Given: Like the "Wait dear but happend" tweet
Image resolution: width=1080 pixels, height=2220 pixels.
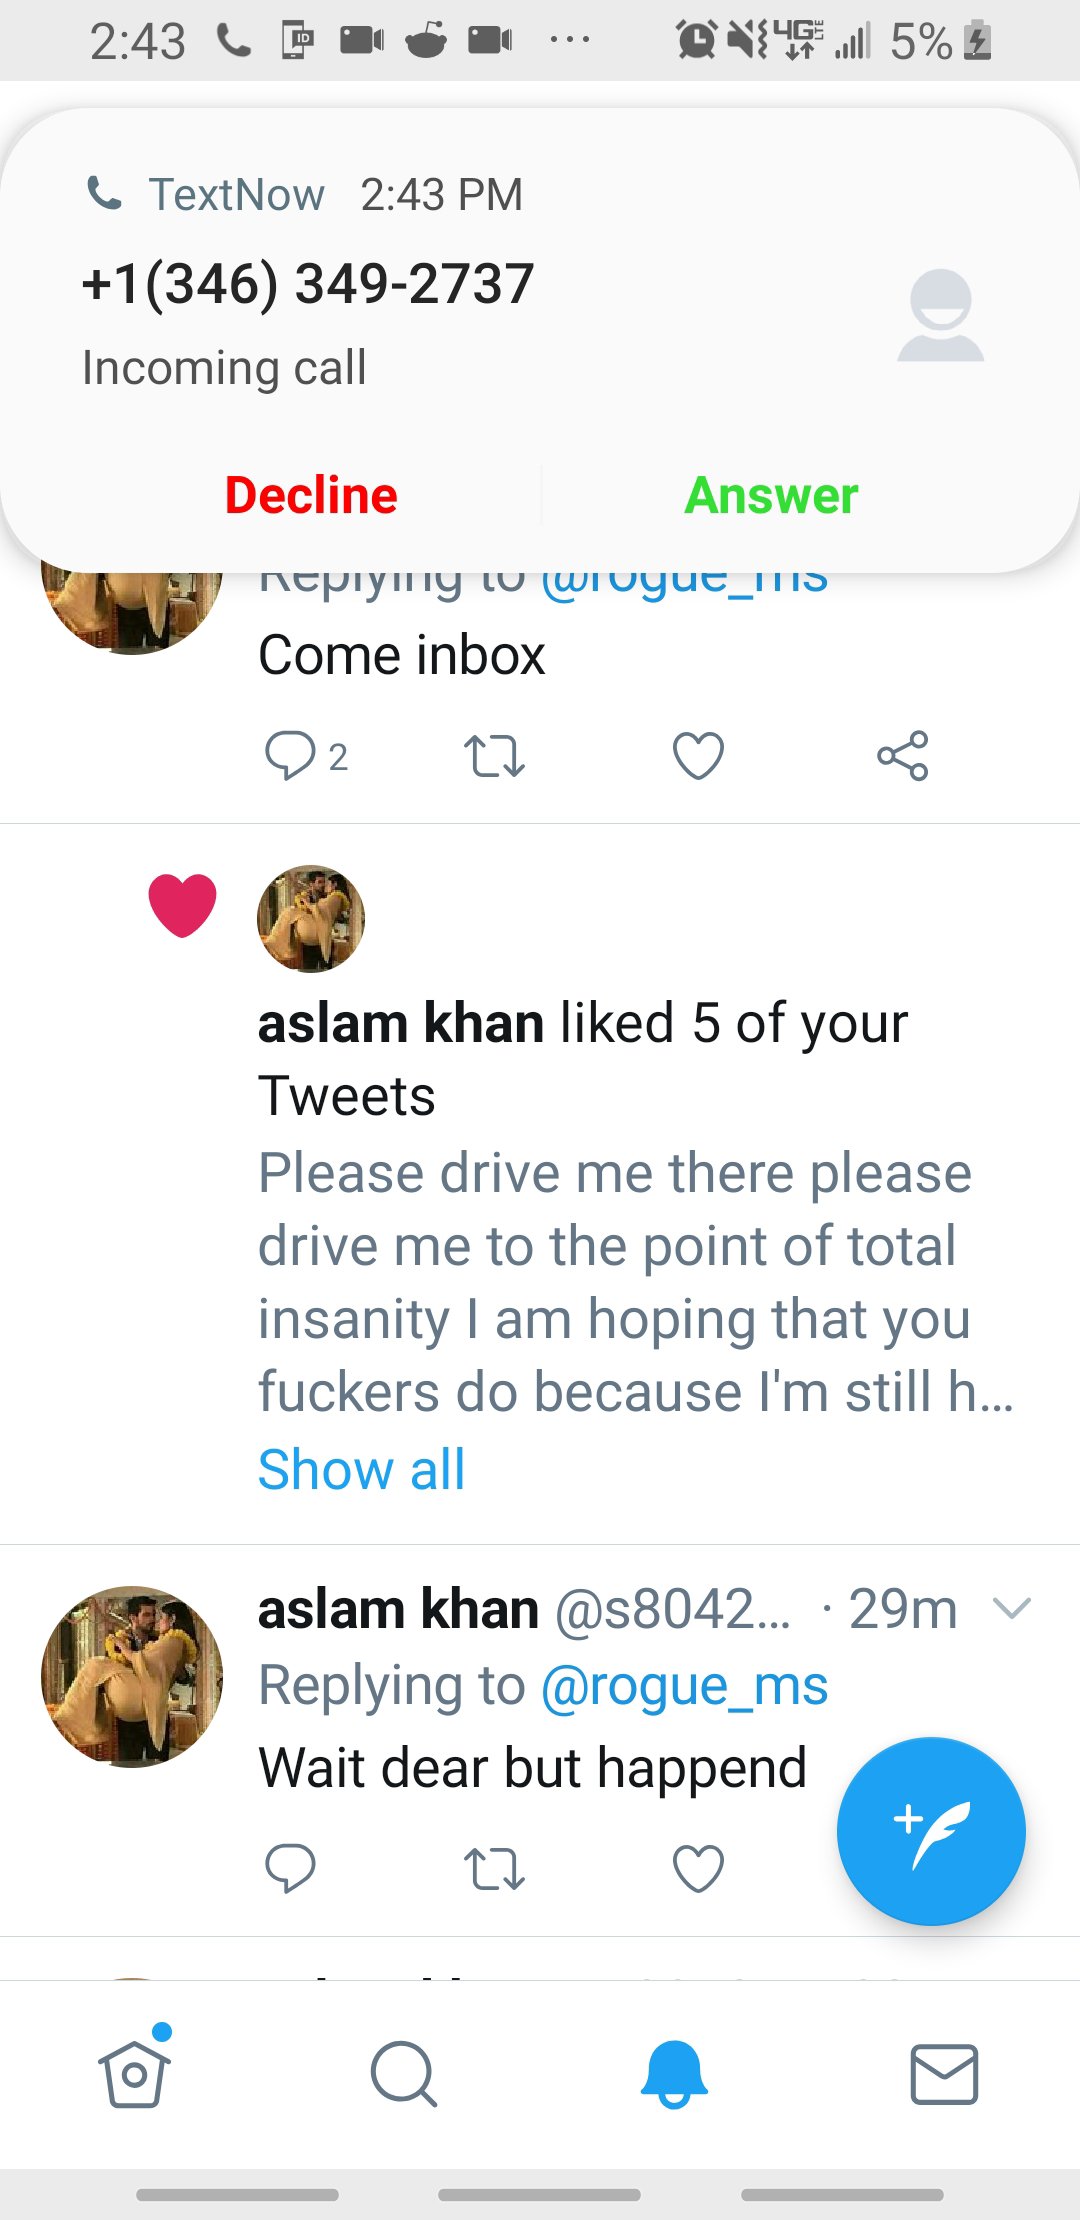Looking at the screenshot, I should pos(698,1867).
